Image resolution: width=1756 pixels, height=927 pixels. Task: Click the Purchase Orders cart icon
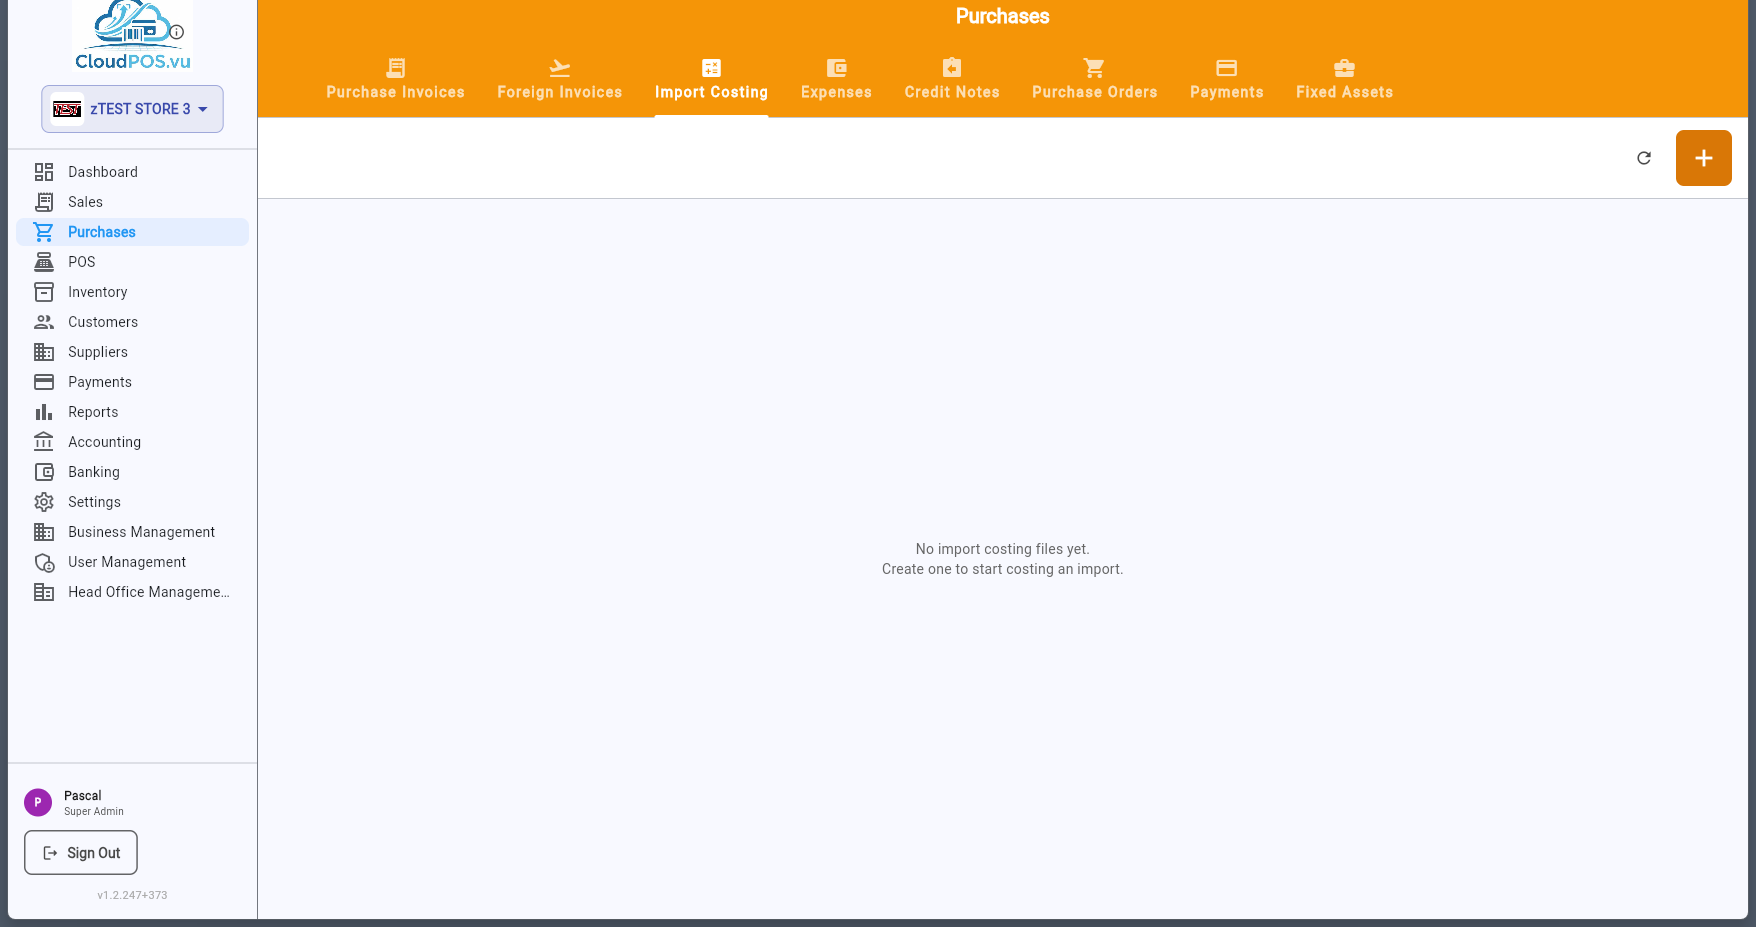click(x=1095, y=68)
